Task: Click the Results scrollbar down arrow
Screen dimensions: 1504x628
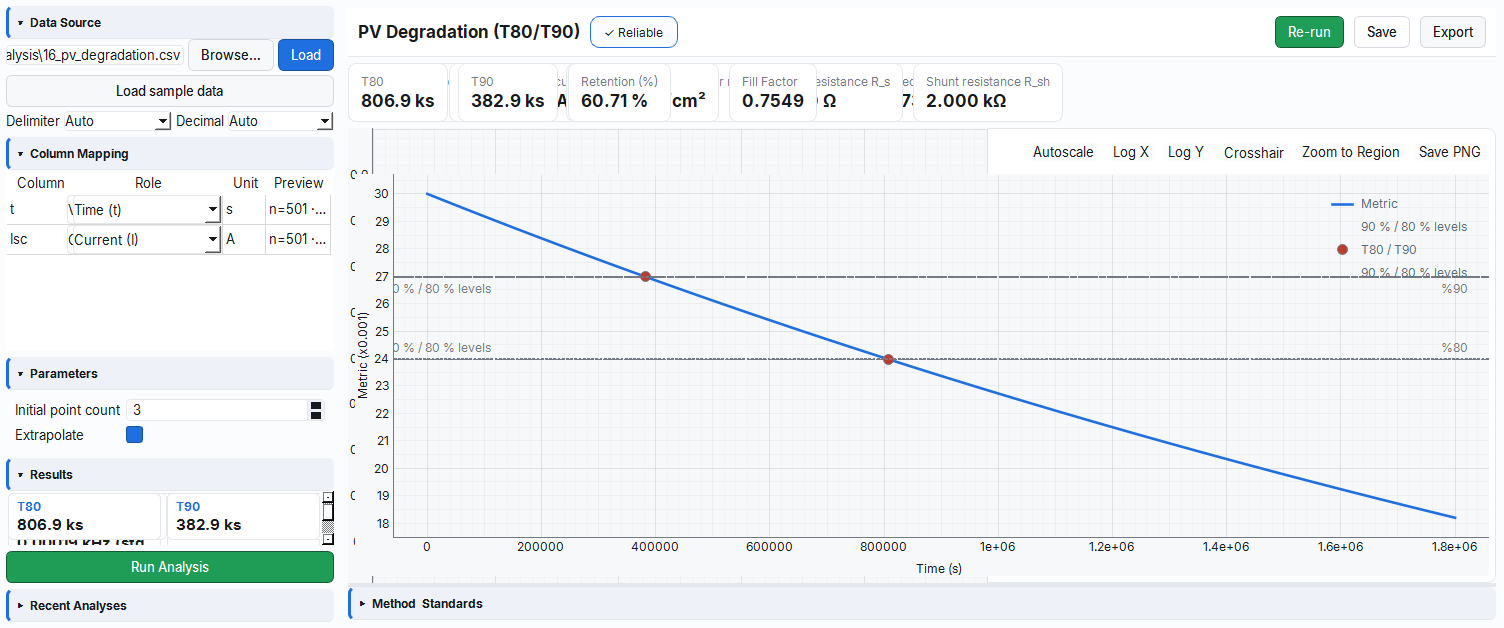Action: pos(327,539)
